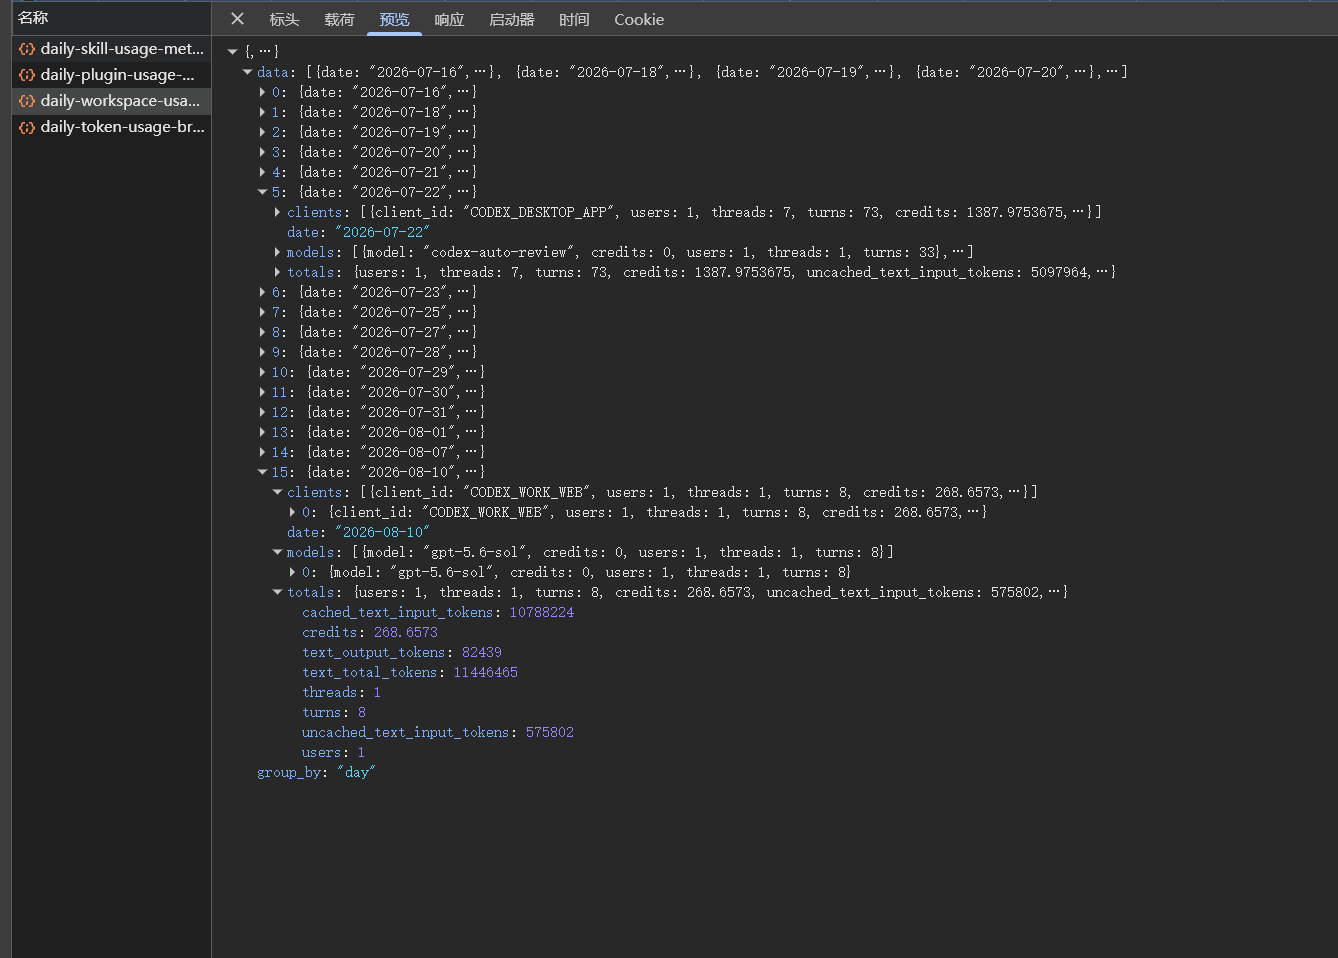Click the users: 1 property line
The width and height of the screenshot is (1338, 958).
[334, 752]
